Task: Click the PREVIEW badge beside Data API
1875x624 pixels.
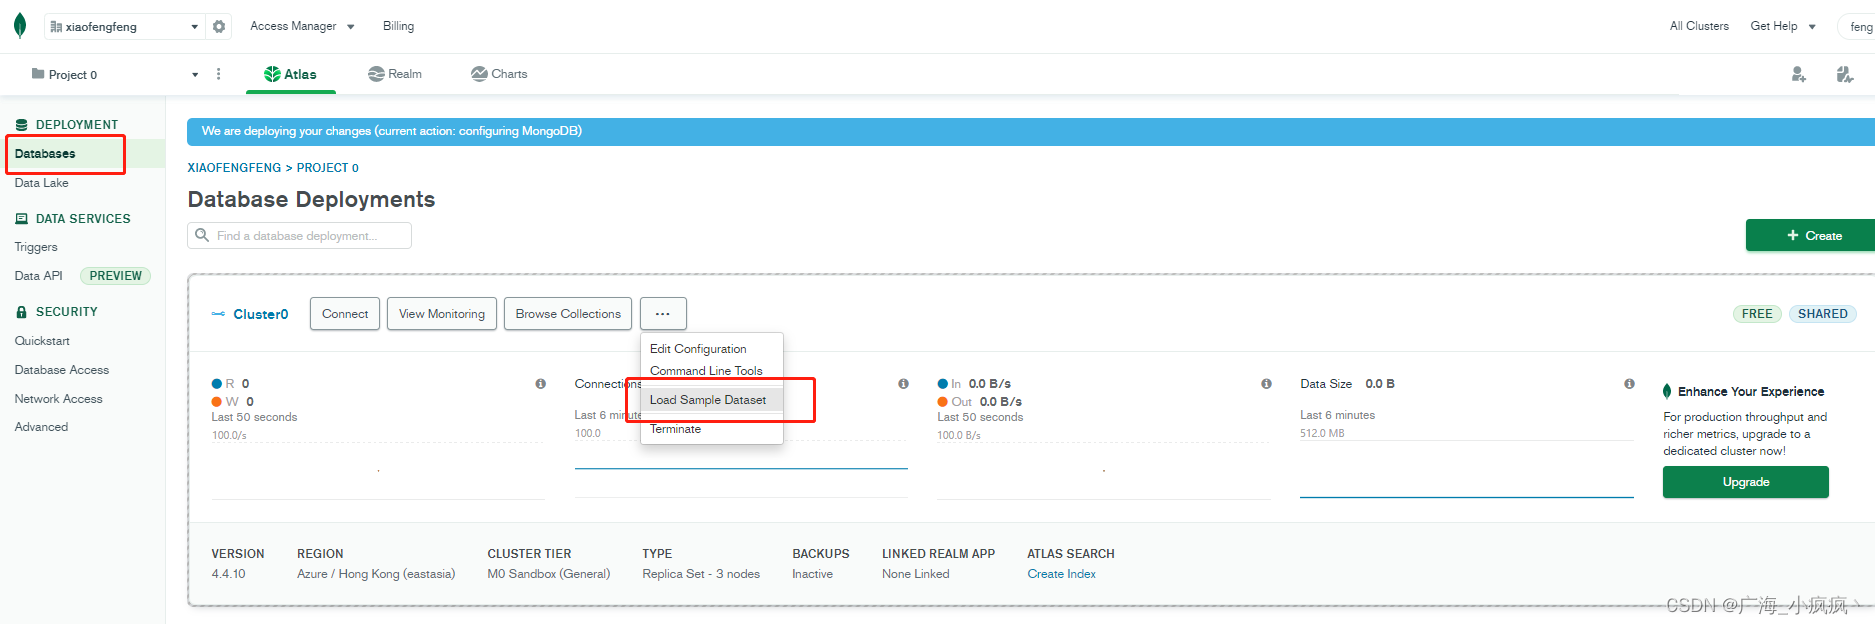Action: click(x=115, y=276)
